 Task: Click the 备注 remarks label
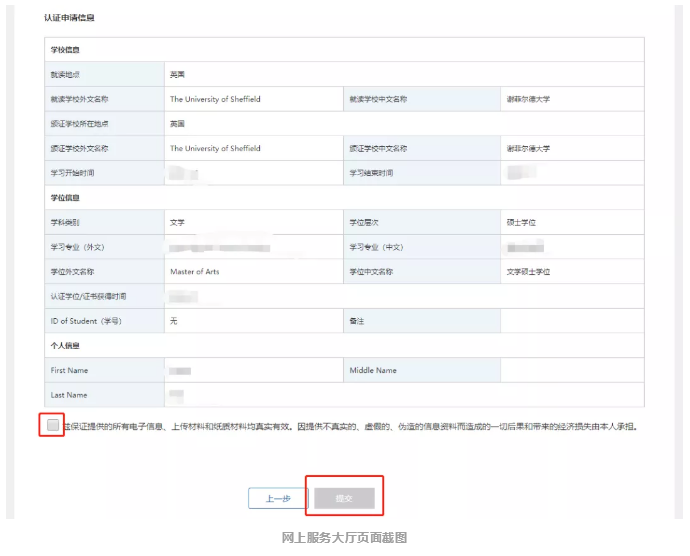[357, 321]
